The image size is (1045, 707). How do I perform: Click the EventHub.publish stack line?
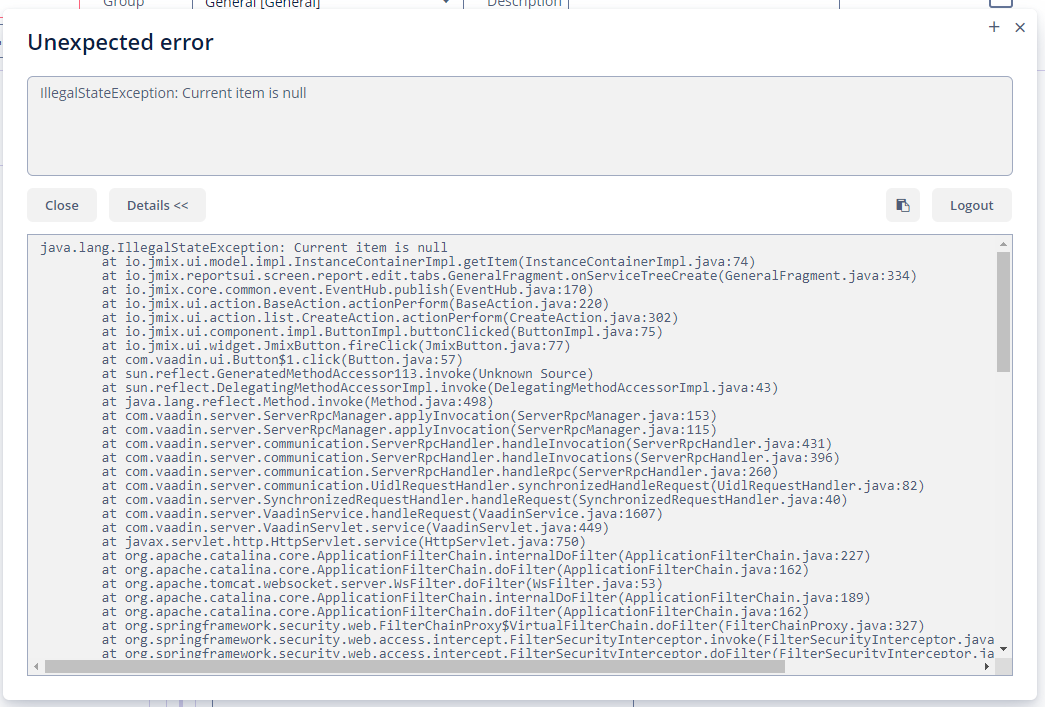coord(347,290)
